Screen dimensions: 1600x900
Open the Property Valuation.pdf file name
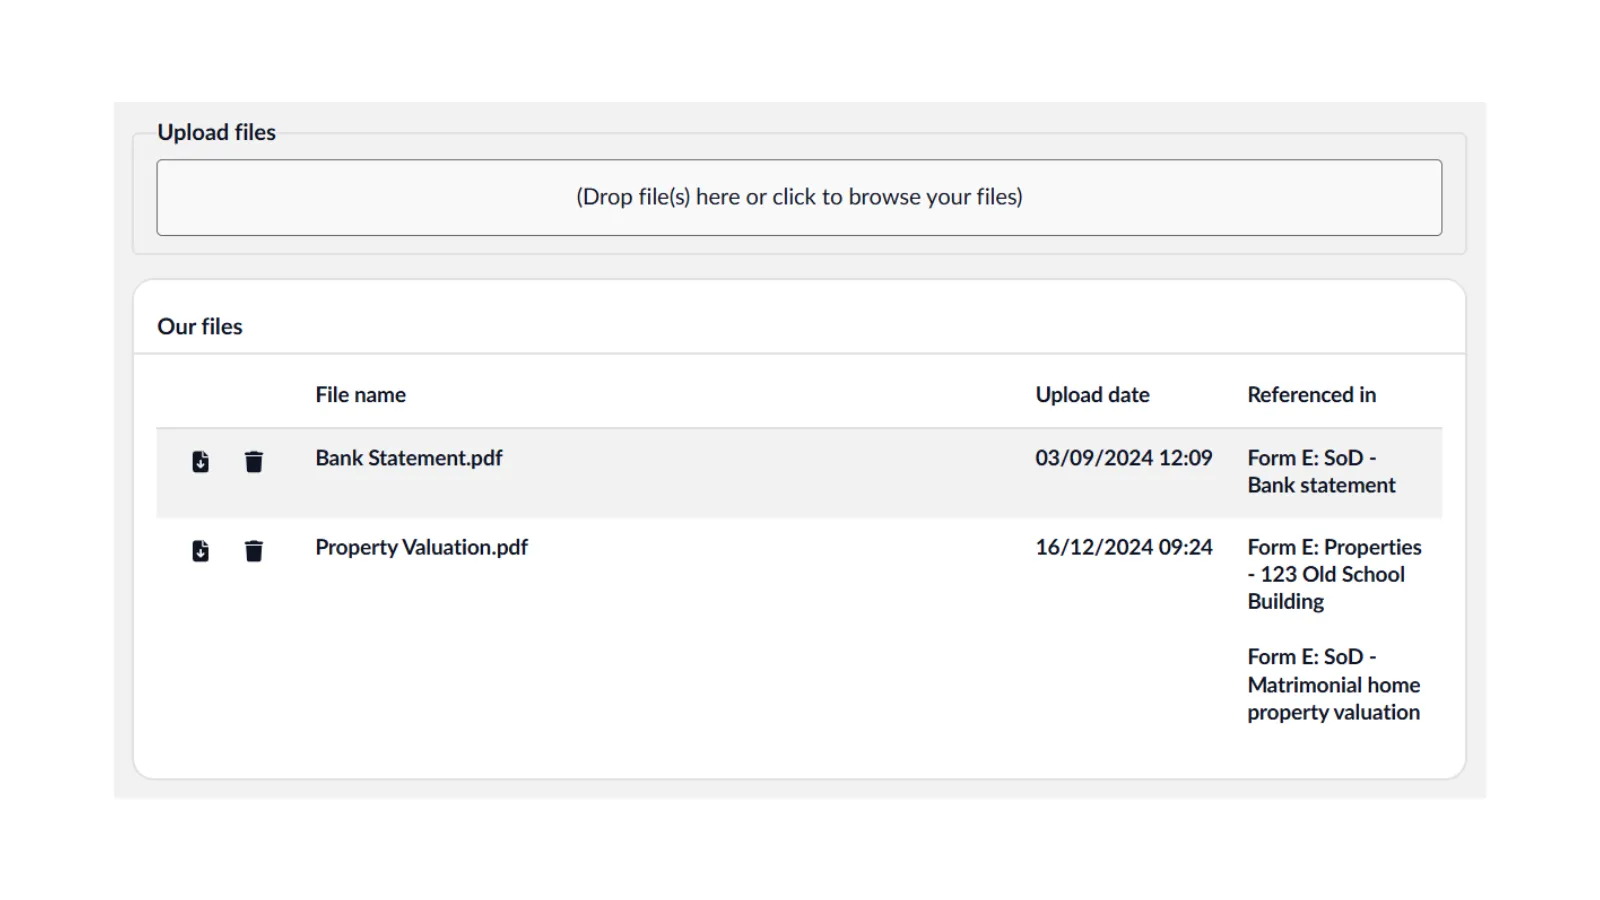(x=421, y=548)
